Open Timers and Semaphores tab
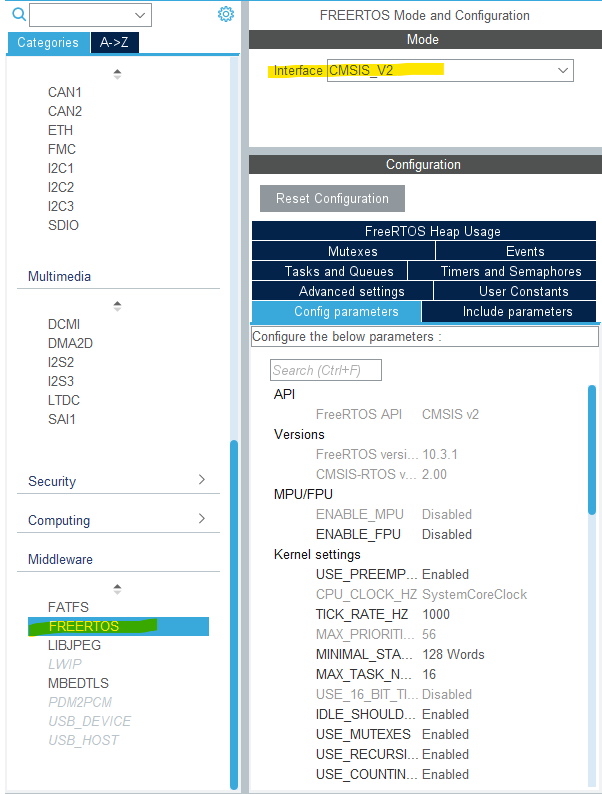Screen dimensions: 602x794 (x=502, y=271)
